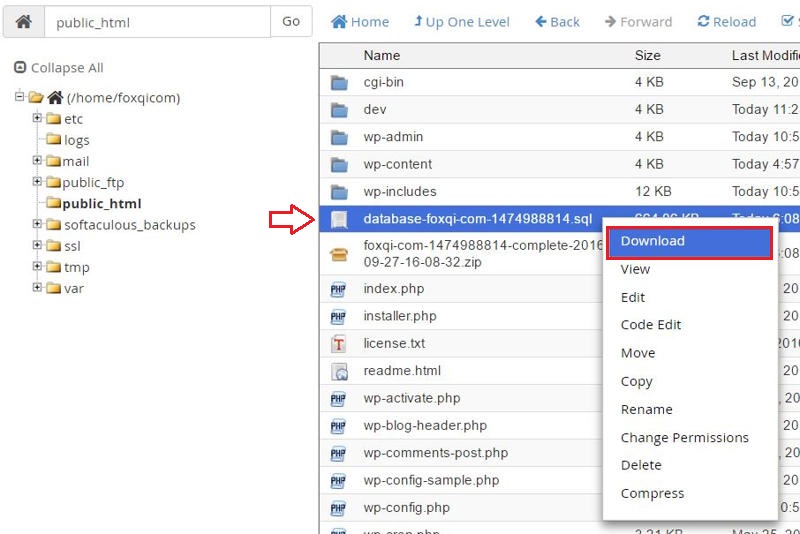Expand the etc folder node
The width and height of the screenshot is (800, 534).
click(37, 118)
